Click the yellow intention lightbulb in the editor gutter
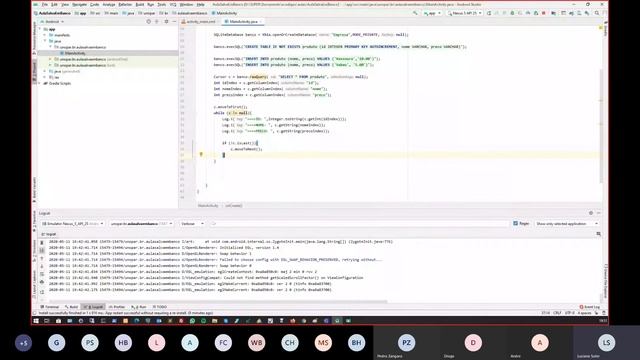The image size is (640, 360). coord(201,154)
